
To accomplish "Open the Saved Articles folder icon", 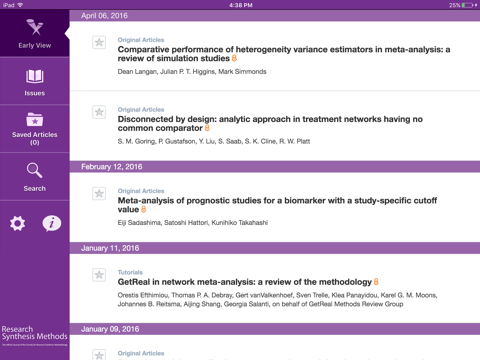I will pos(35,119).
